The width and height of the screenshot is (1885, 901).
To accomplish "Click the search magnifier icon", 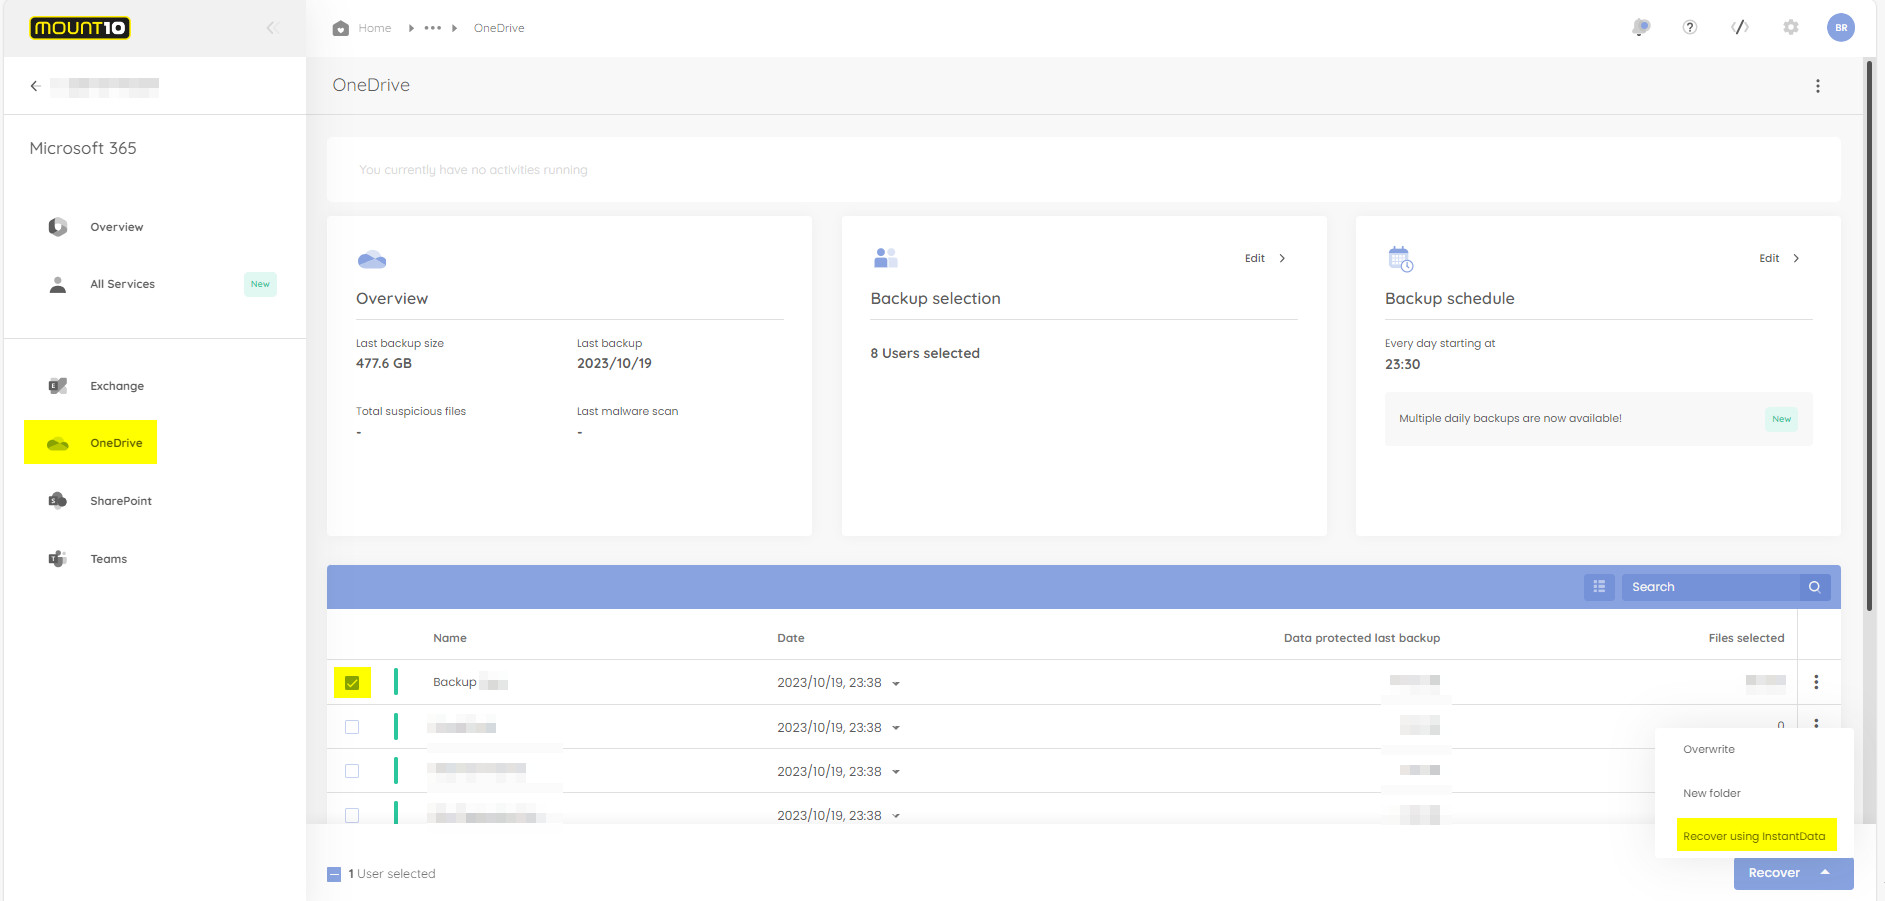I will point(1815,587).
